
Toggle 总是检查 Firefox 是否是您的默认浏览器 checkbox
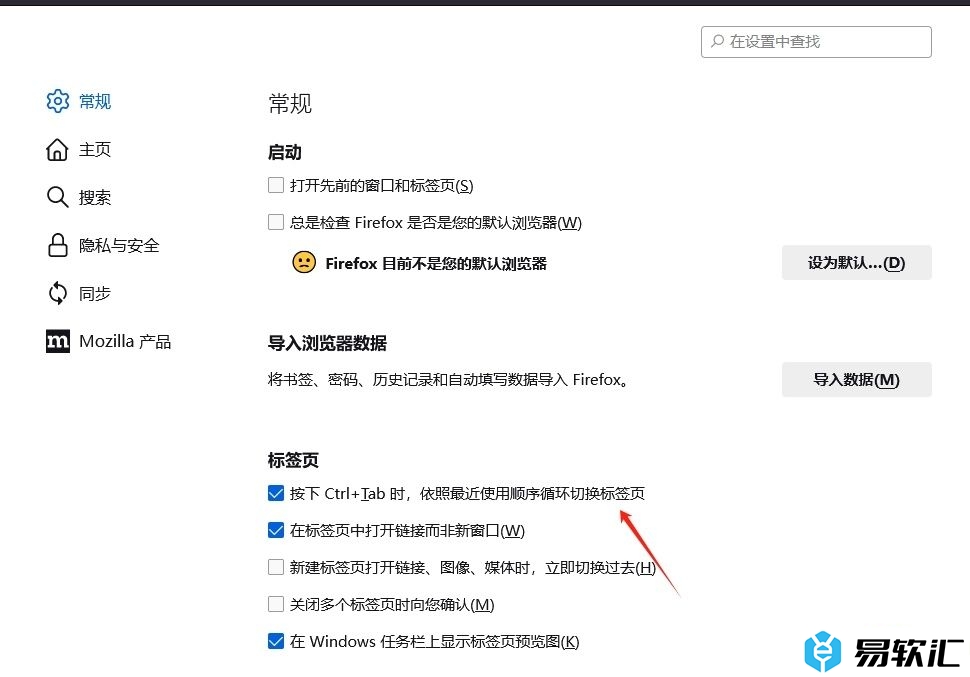click(276, 222)
